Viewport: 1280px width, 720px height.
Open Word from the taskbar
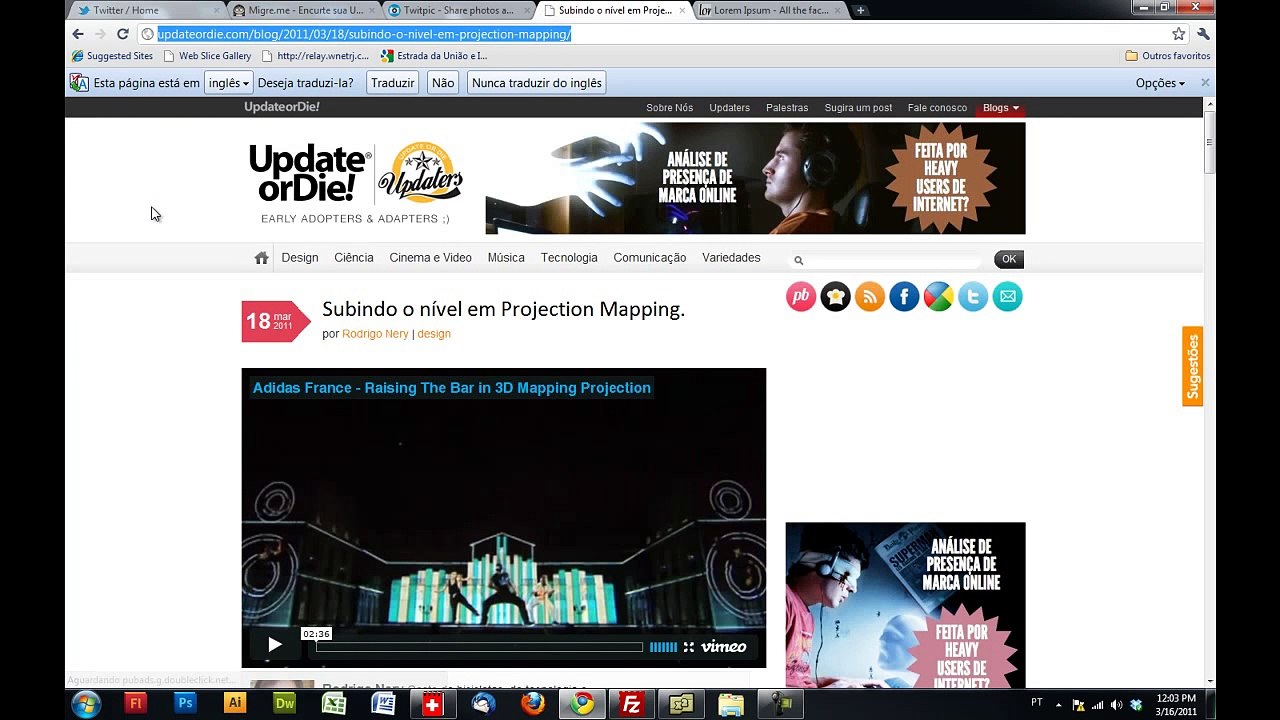tap(383, 704)
